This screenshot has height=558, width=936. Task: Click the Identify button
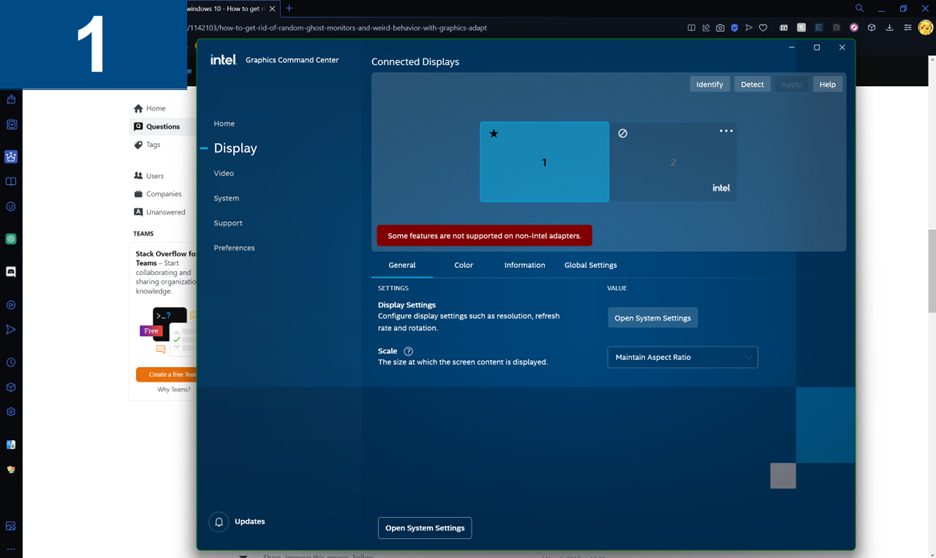click(709, 85)
